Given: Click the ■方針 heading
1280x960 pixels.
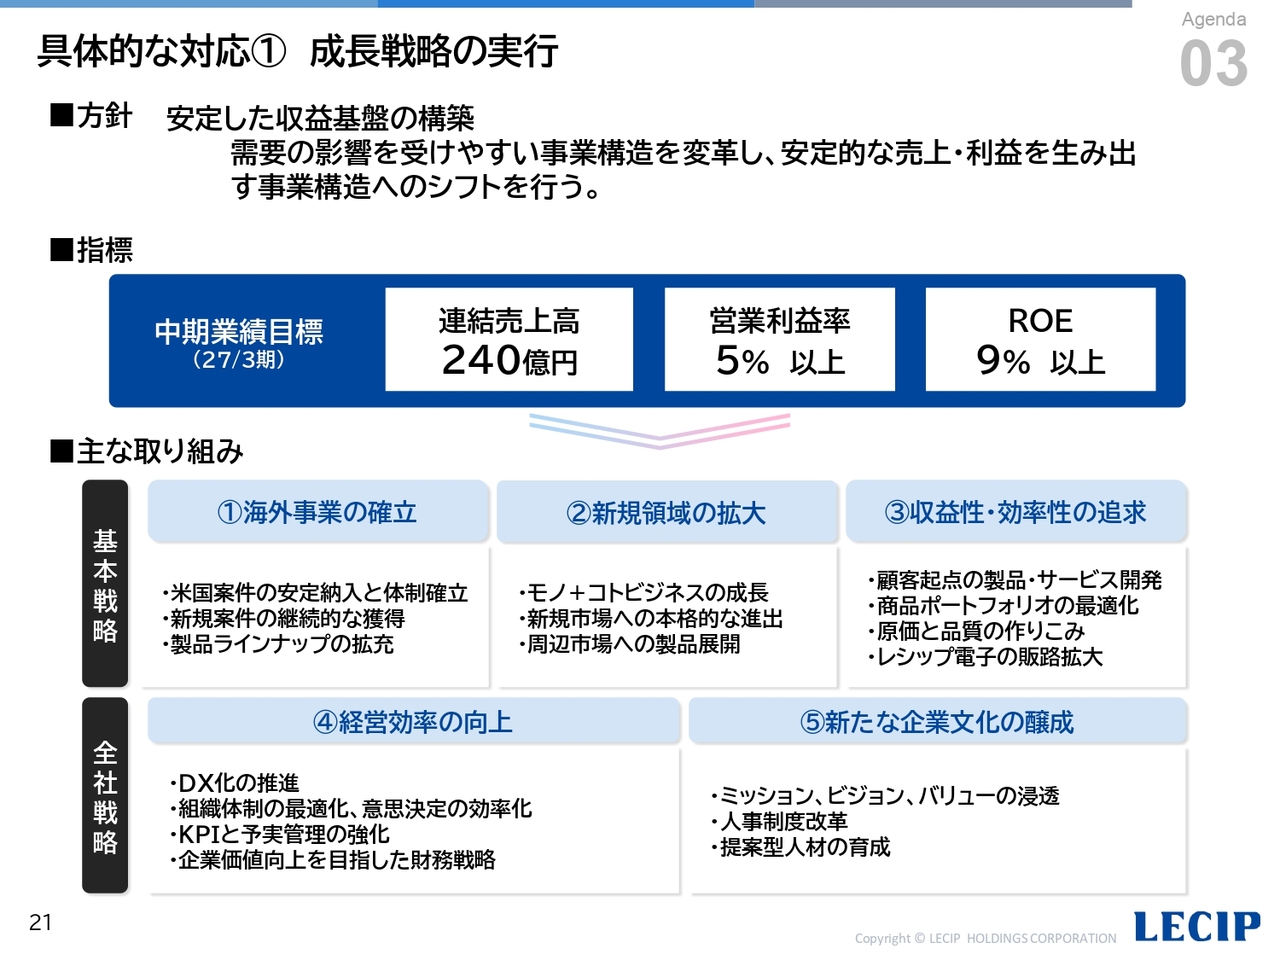Looking at the screenshot, I should pos(91,116).
